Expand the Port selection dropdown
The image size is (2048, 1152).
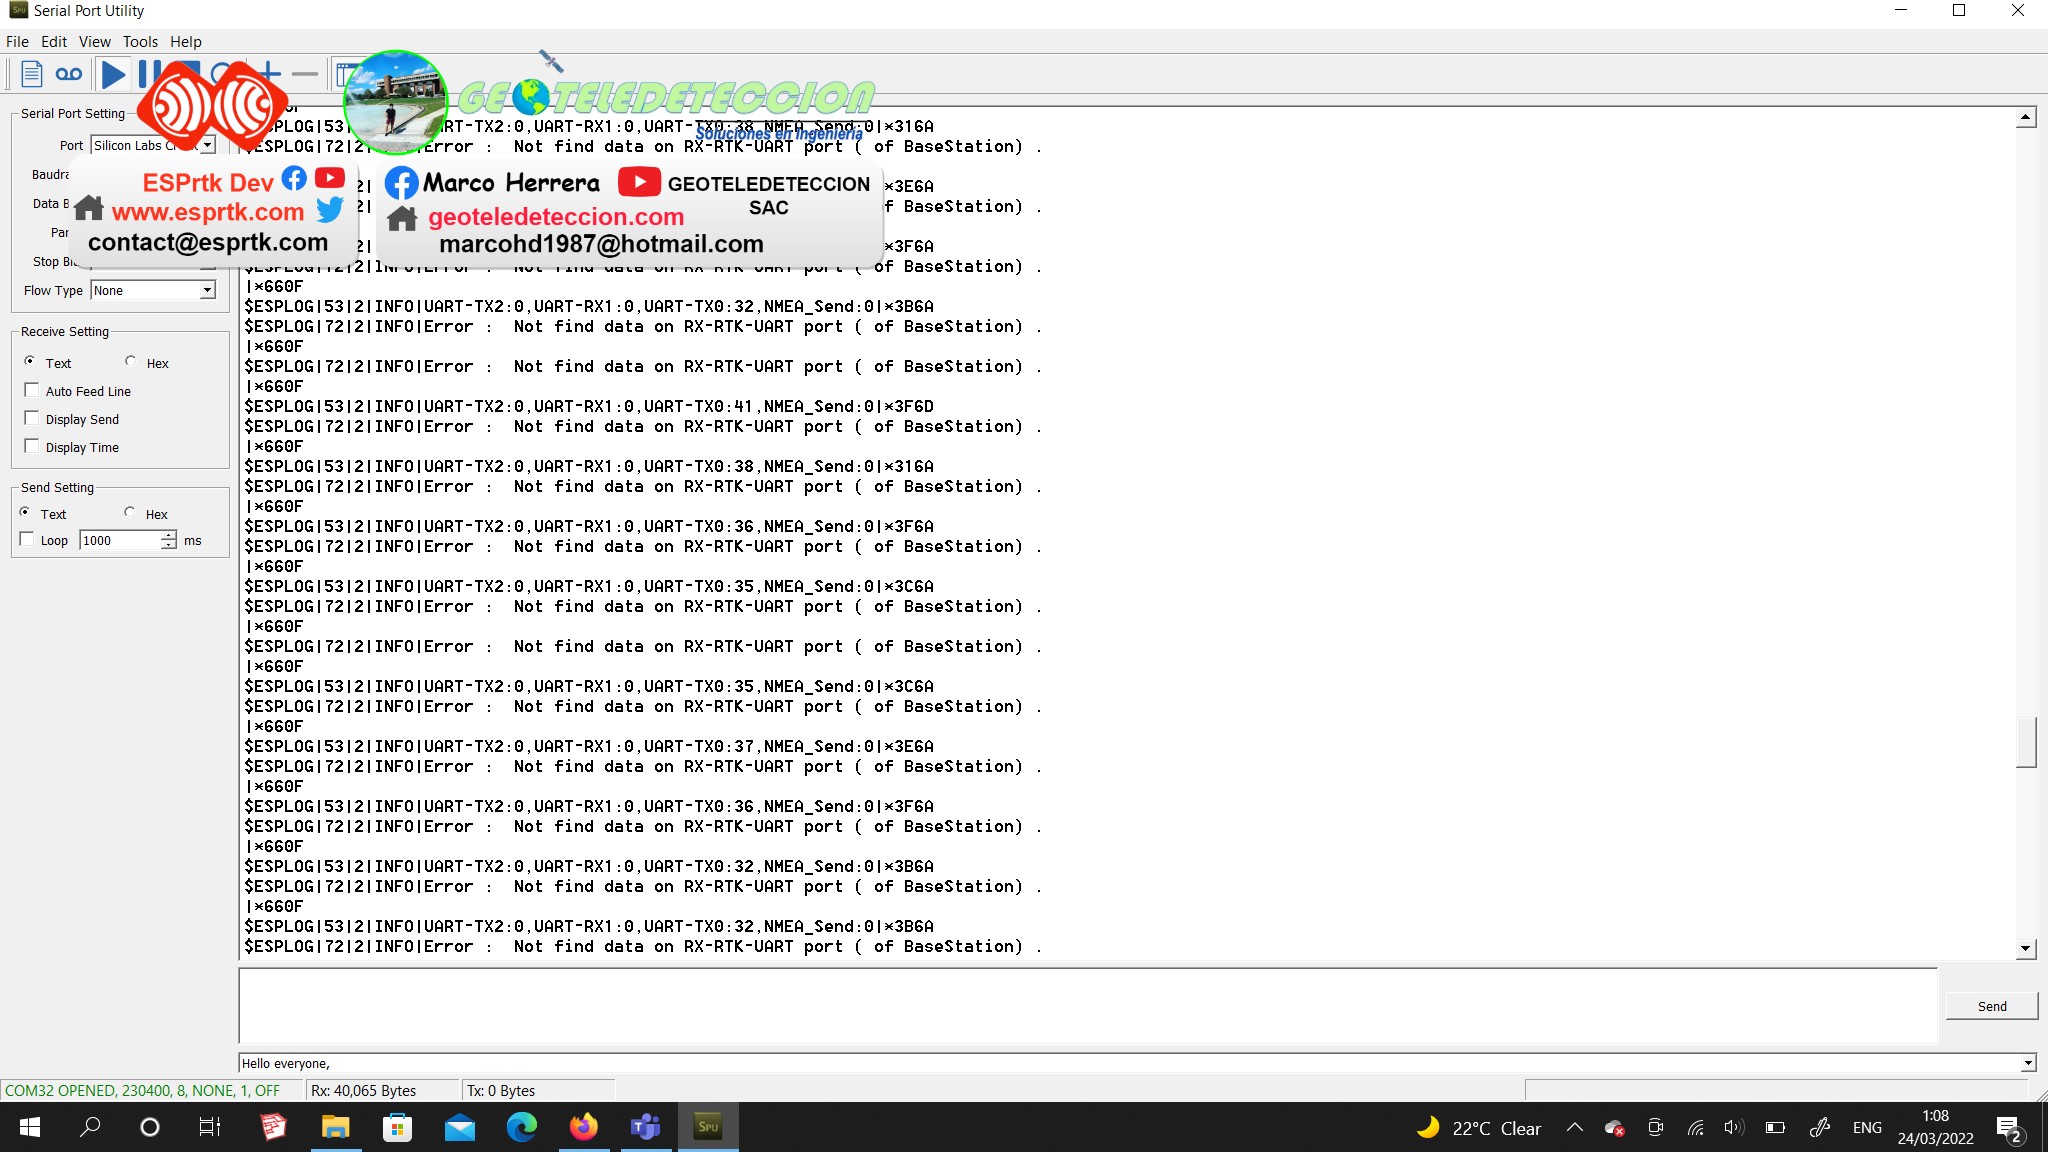pyautogui.click(x=207, y=146)
